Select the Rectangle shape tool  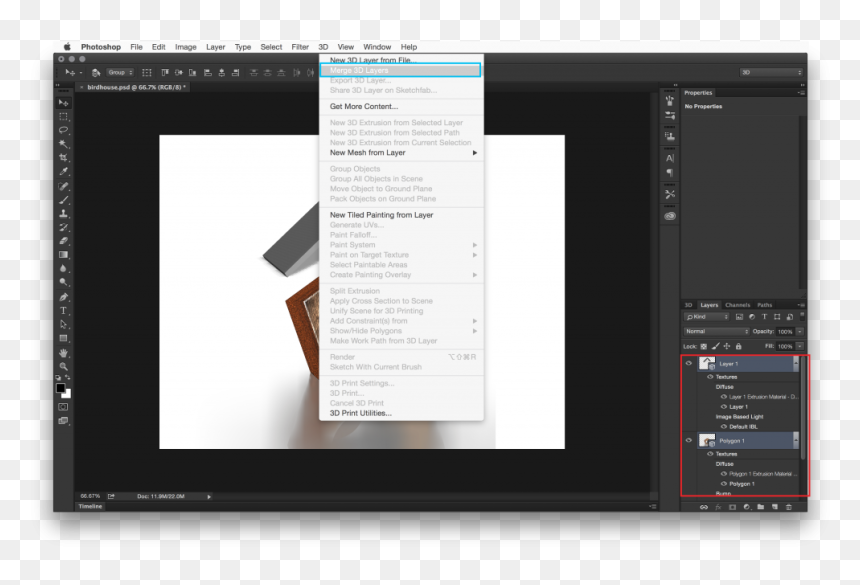pyautogui.click(x=64, y=338)
